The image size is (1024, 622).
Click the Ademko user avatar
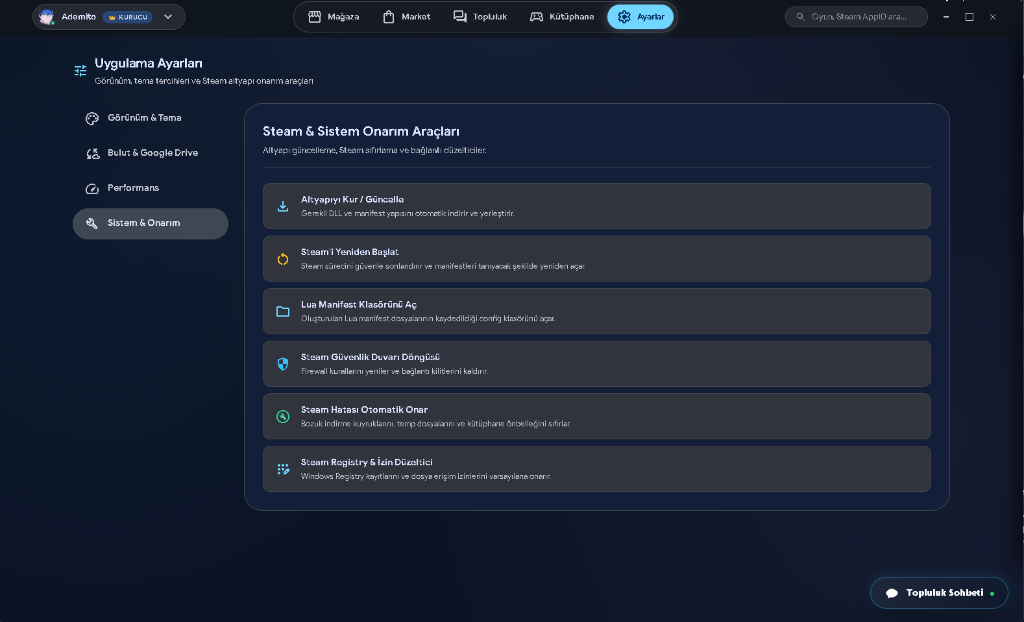click(x=46, y=17)
